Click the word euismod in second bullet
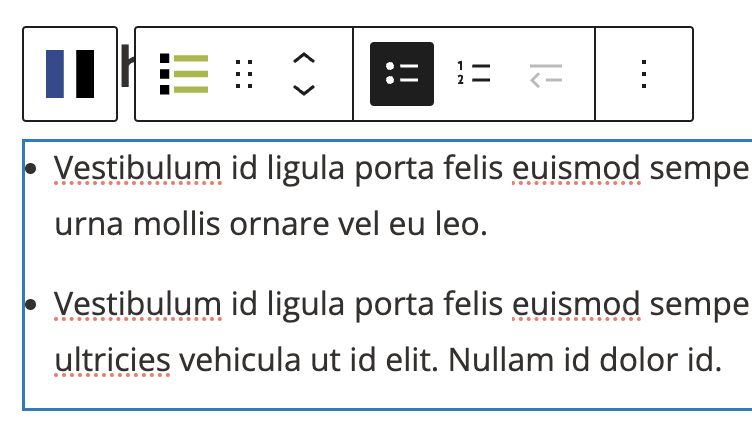The width and height of the screenshot is (752, 438). pos(575,303)
